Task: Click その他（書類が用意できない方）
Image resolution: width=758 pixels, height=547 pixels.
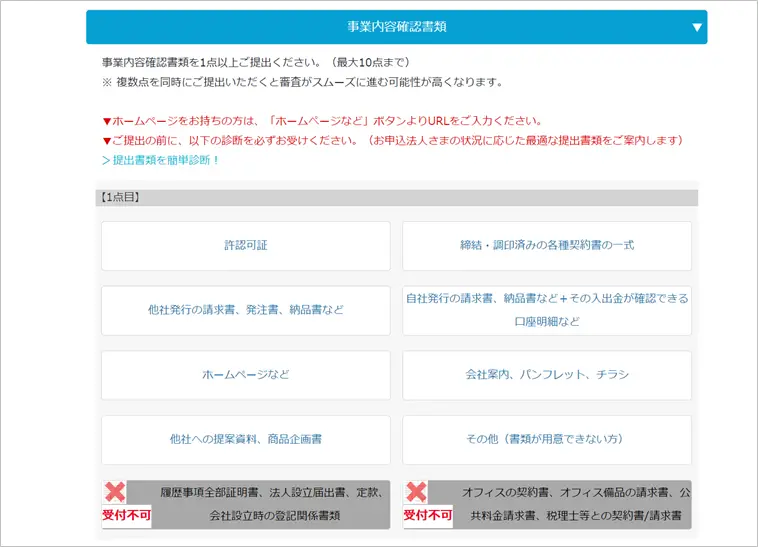Action: pos(546,439)
